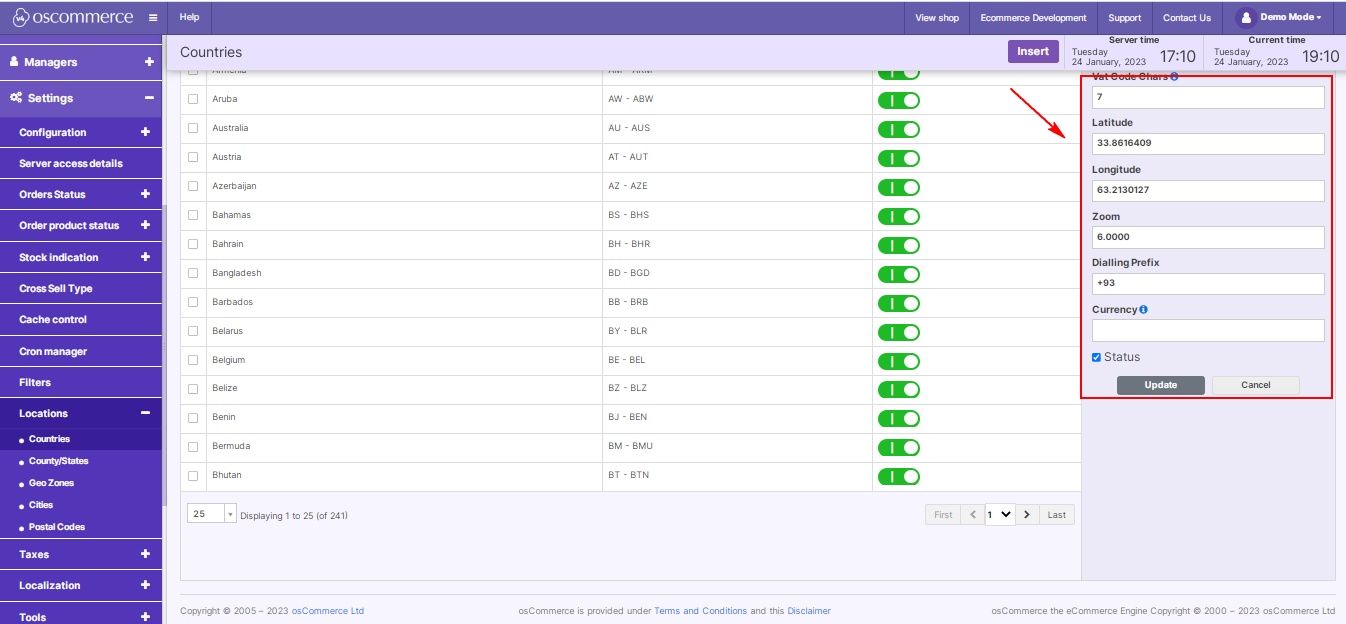This screenshot has width=1346, height=624.
Task: Click the Latitude input field
Action: click(1208, 143)
